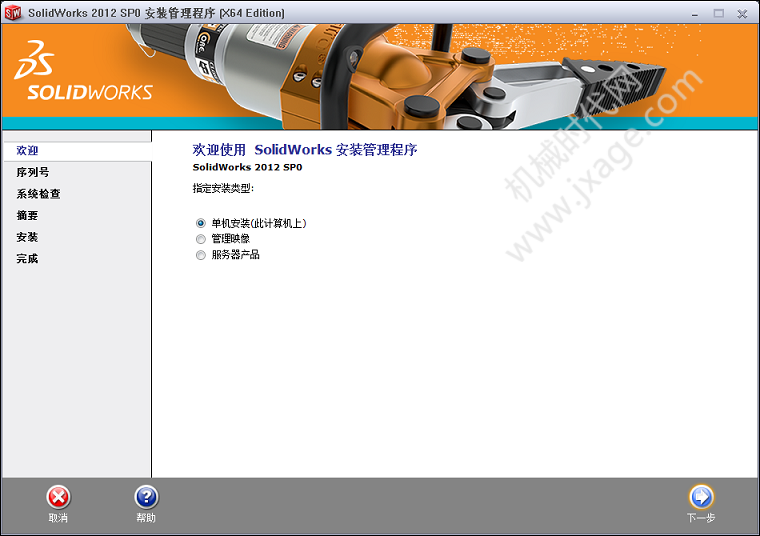This screenshot has width=760, height=536.
Task: Go to Next step (下一步) arrow
Action: point(701,497)
